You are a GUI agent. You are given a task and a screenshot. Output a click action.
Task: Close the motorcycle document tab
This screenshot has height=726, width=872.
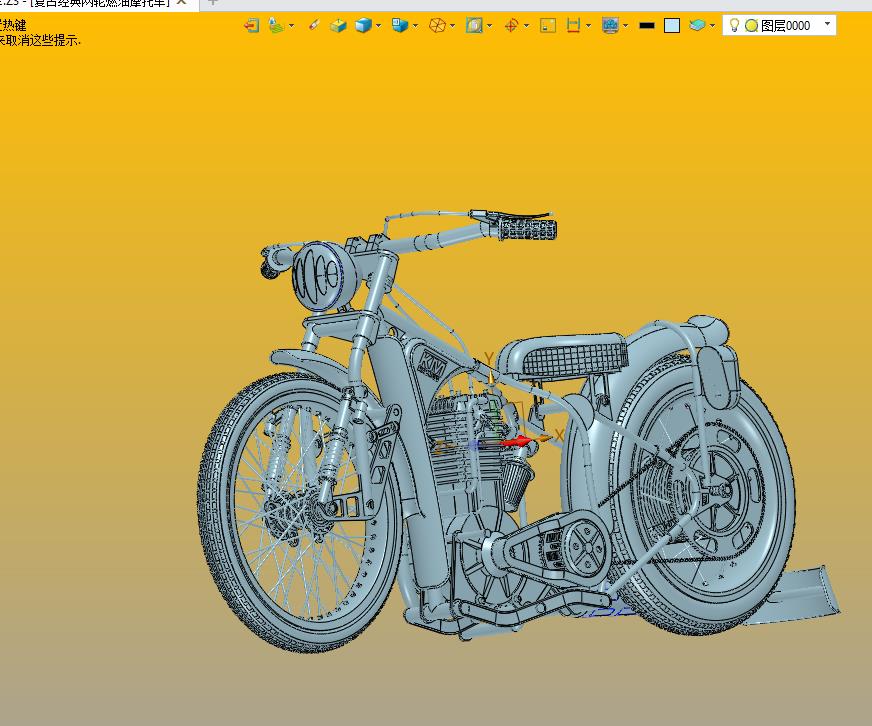[182, 3]
